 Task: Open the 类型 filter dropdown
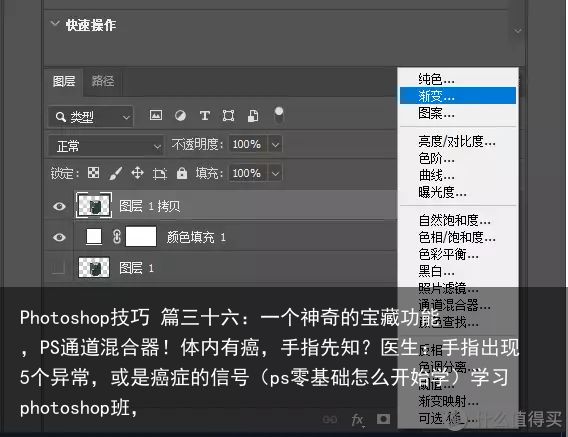coord(91,117)
